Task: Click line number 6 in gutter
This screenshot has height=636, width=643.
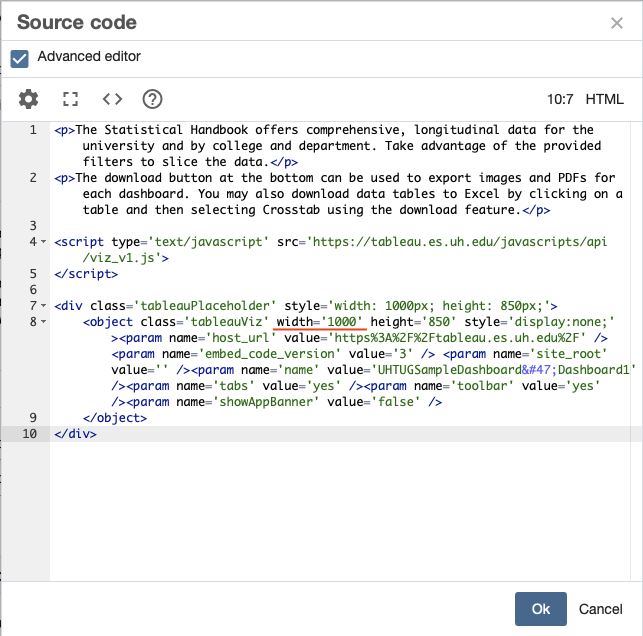Action: tap(33, 290)
